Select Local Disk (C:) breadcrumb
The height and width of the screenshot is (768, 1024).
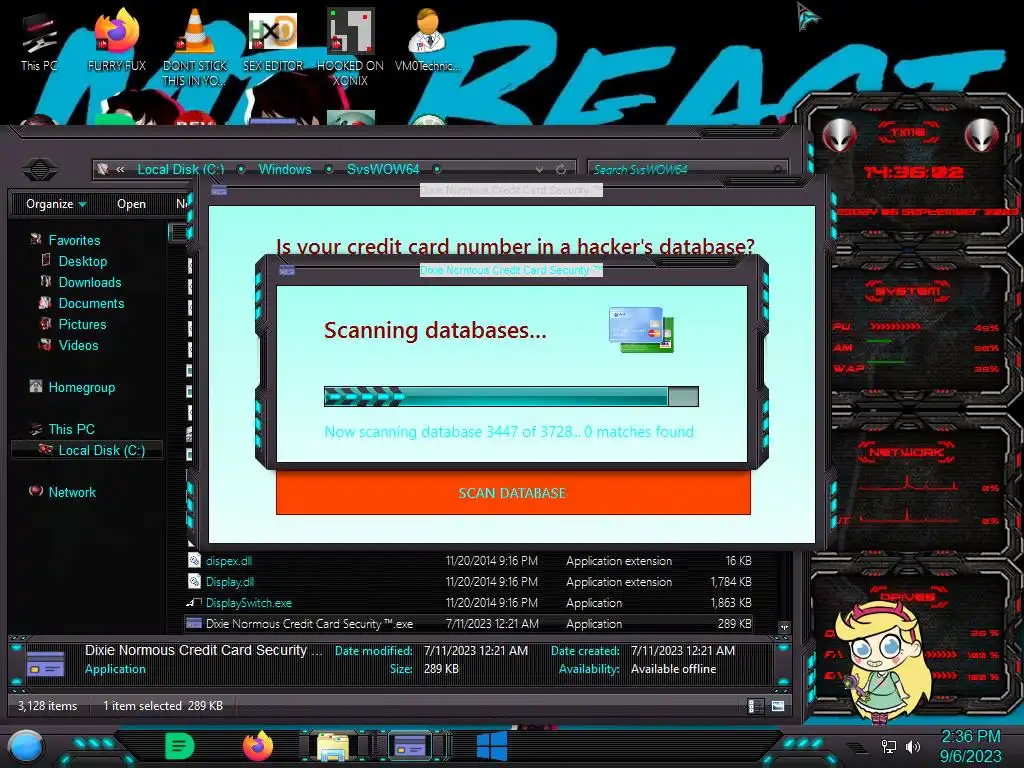point(181,169)
